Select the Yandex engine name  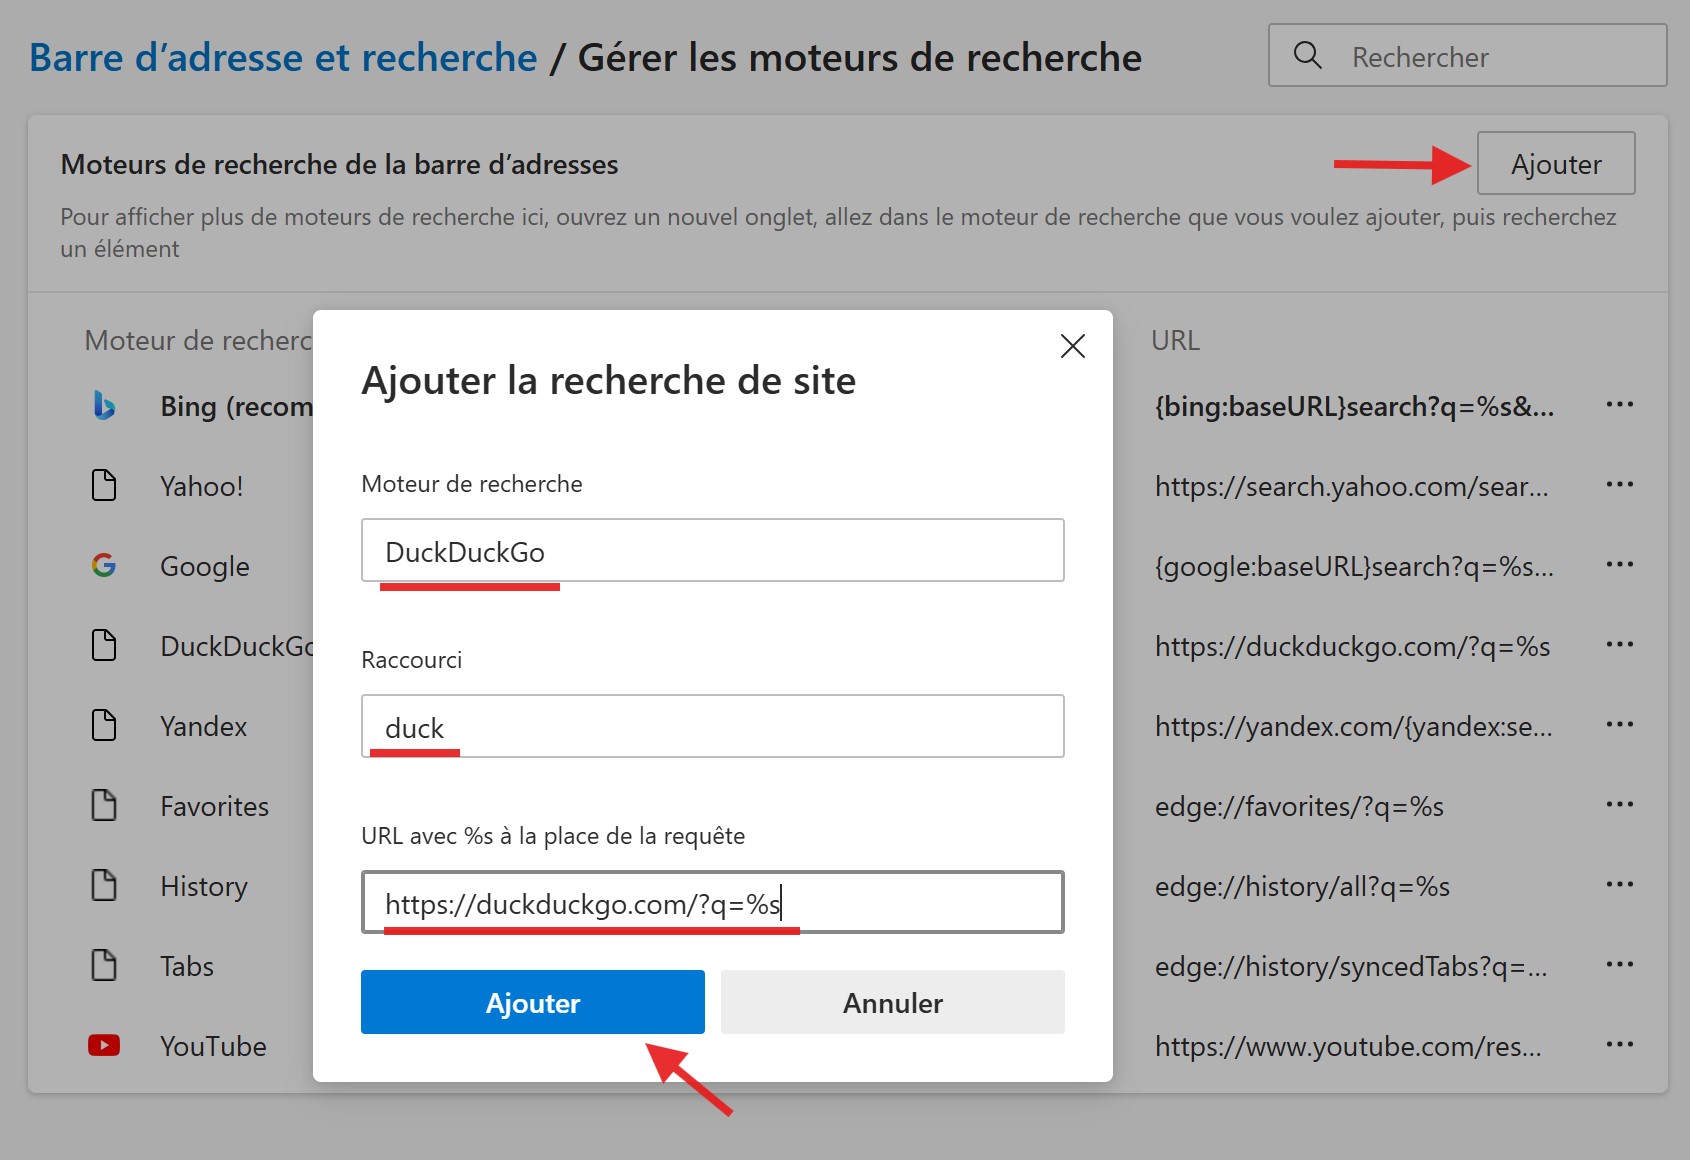204,726
